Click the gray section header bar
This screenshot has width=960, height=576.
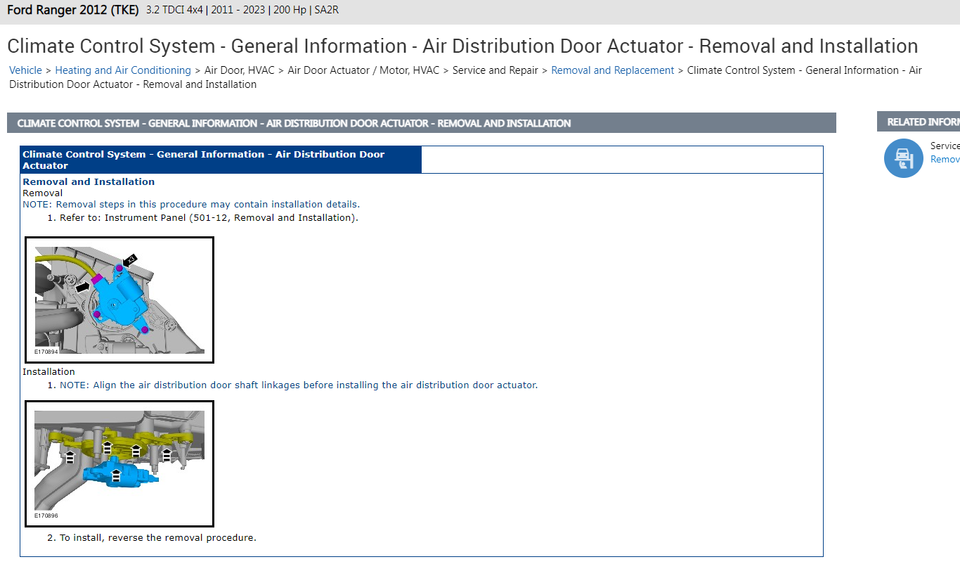coord(421,123)
